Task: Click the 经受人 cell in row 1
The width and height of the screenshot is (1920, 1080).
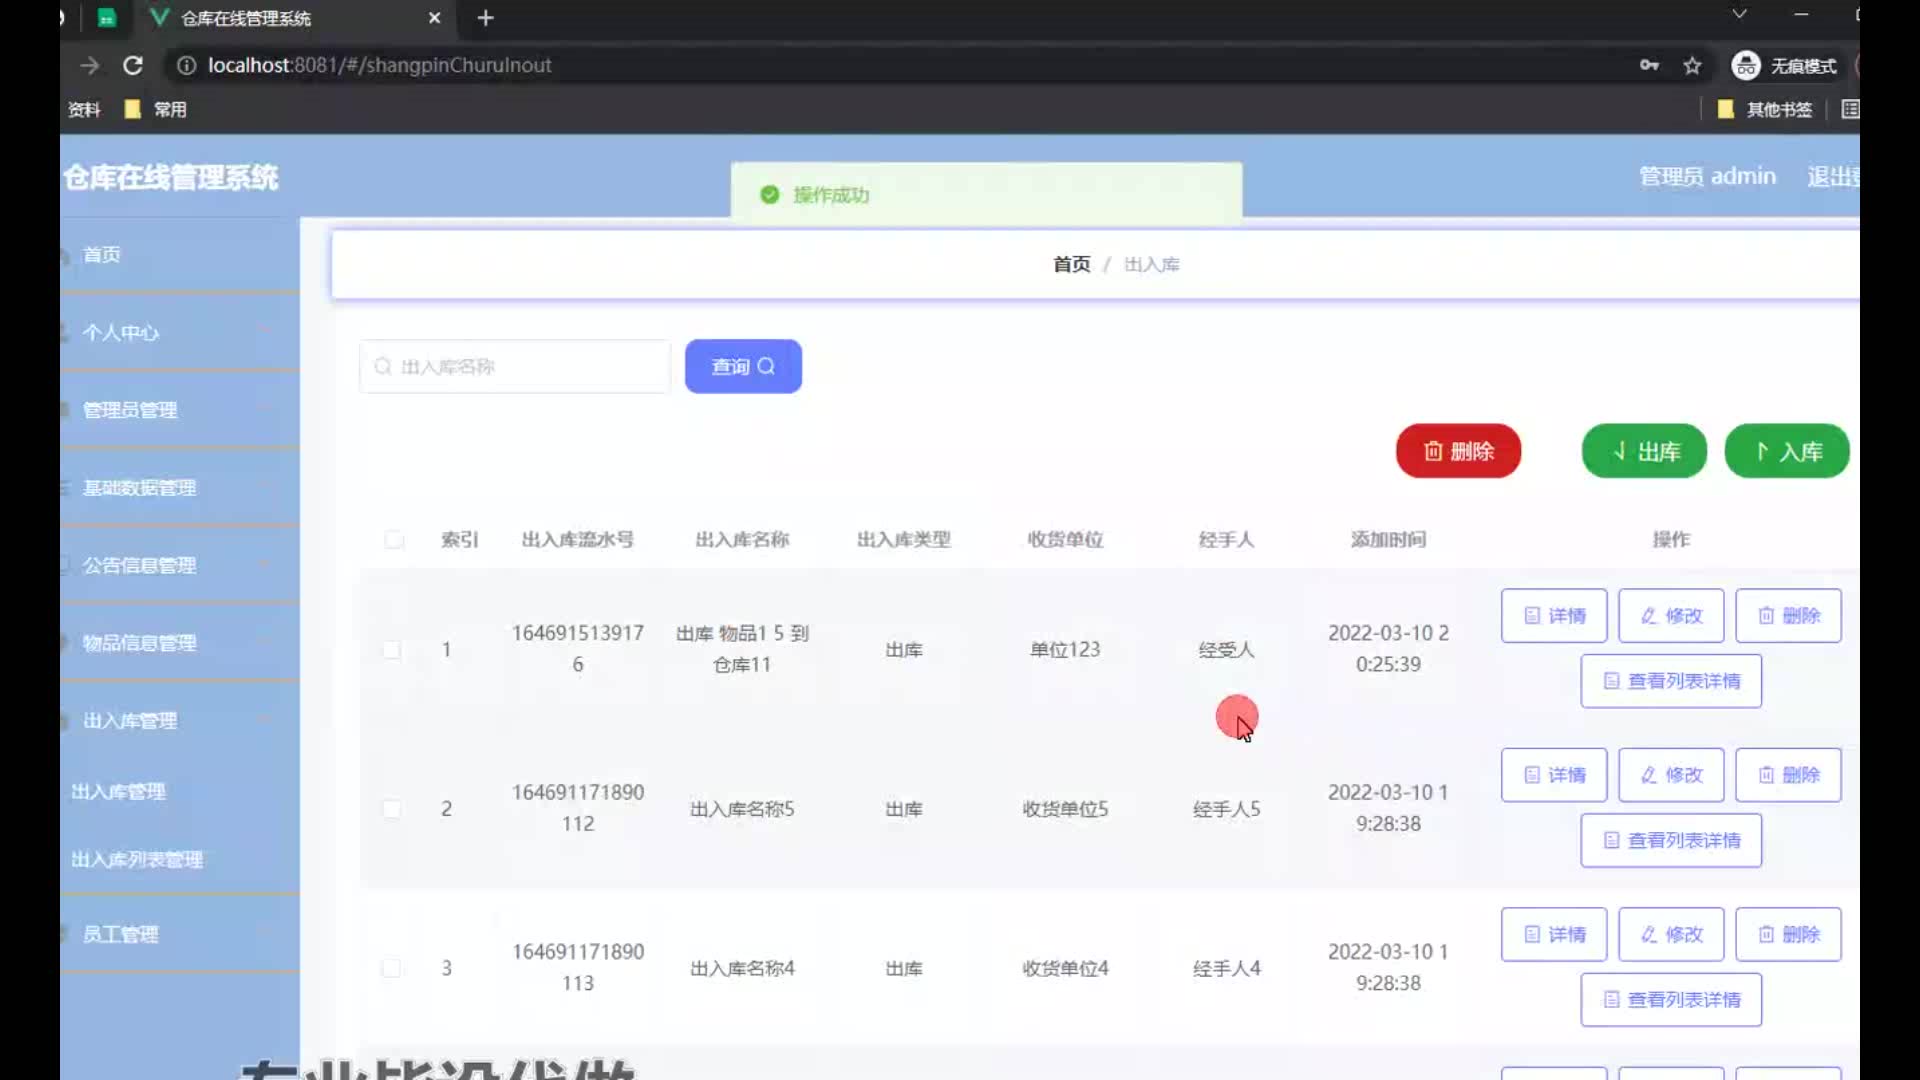Action: coord(1226,650)
